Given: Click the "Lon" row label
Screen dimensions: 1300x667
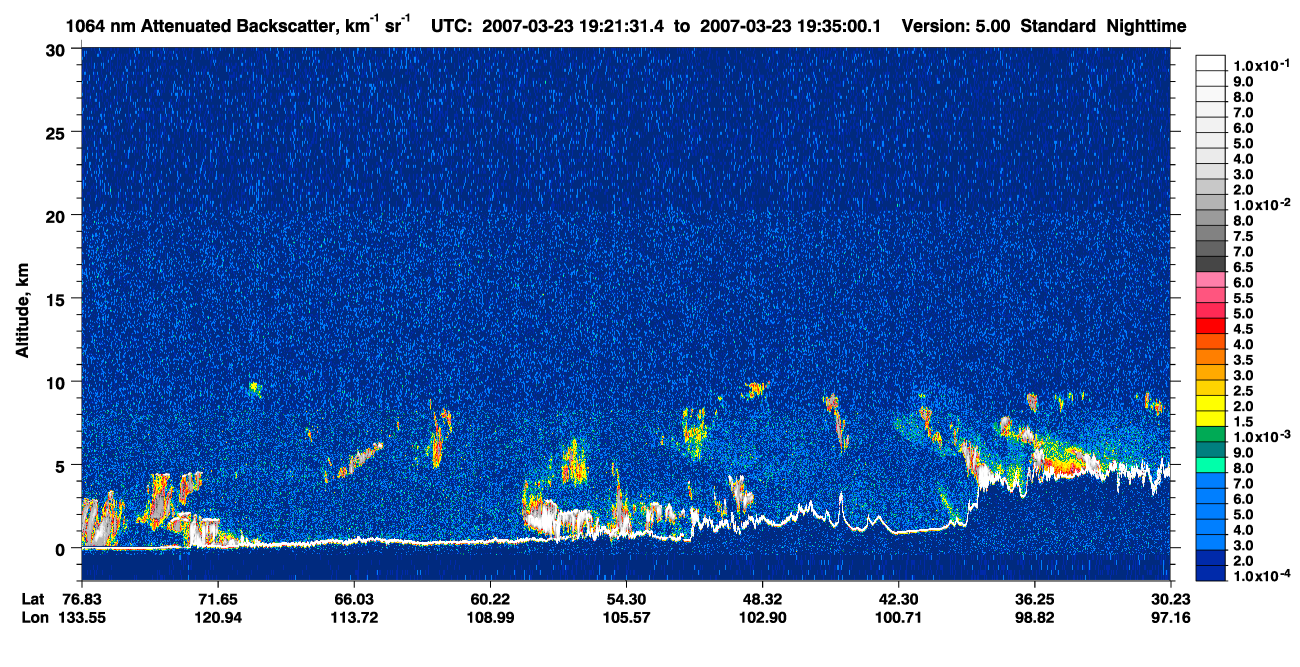Looking at the screenshot, I should 34,617.
